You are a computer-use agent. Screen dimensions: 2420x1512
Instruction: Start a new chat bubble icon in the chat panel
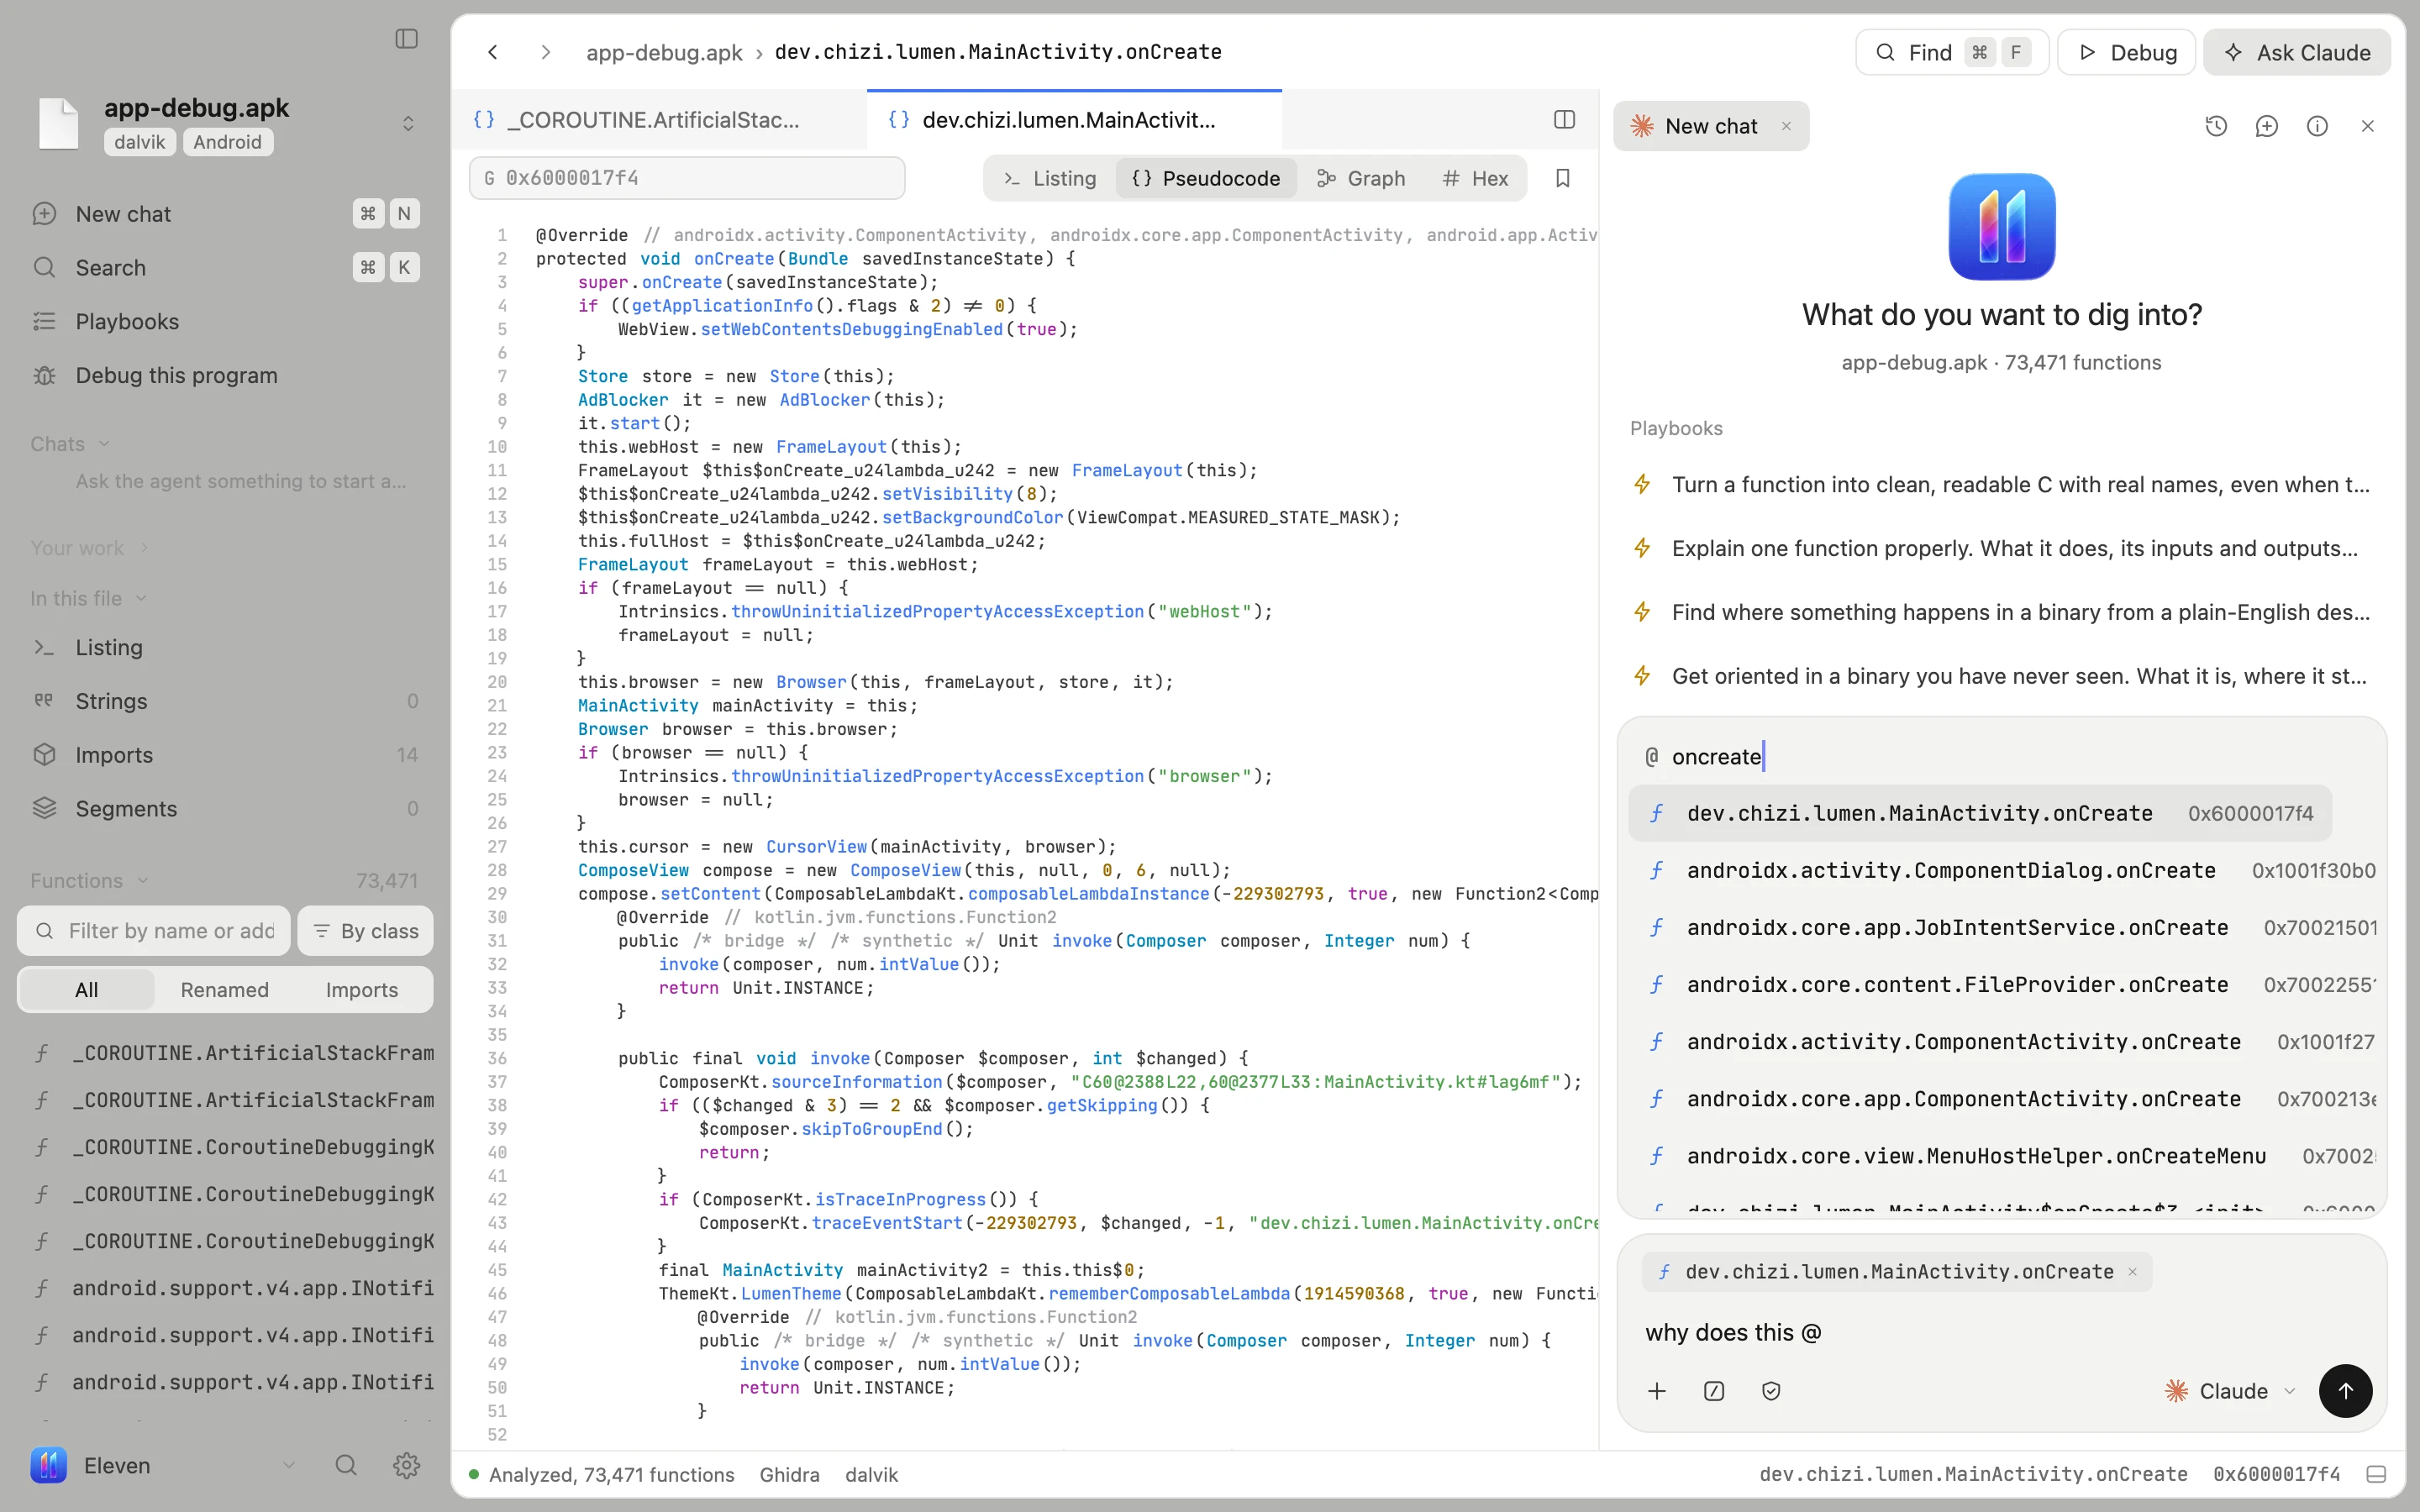(2267, 126)
